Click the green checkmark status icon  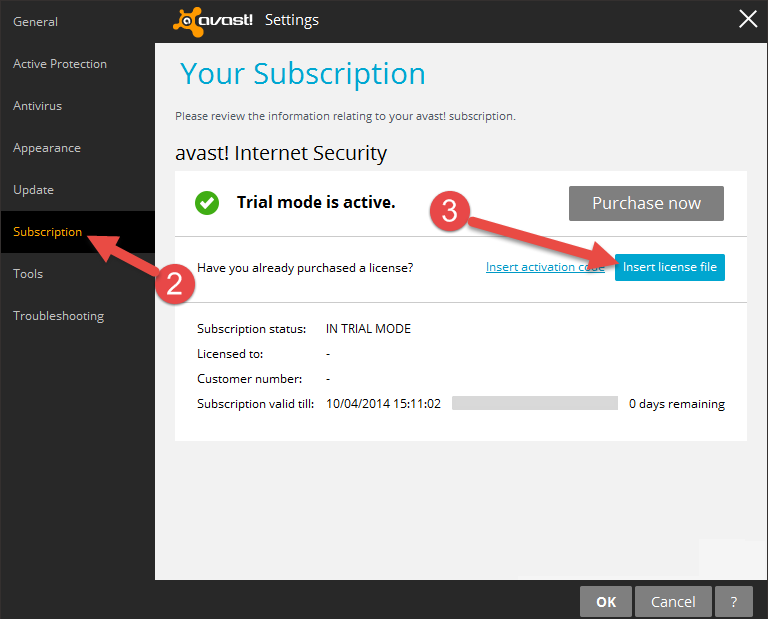tap(207, 203)
